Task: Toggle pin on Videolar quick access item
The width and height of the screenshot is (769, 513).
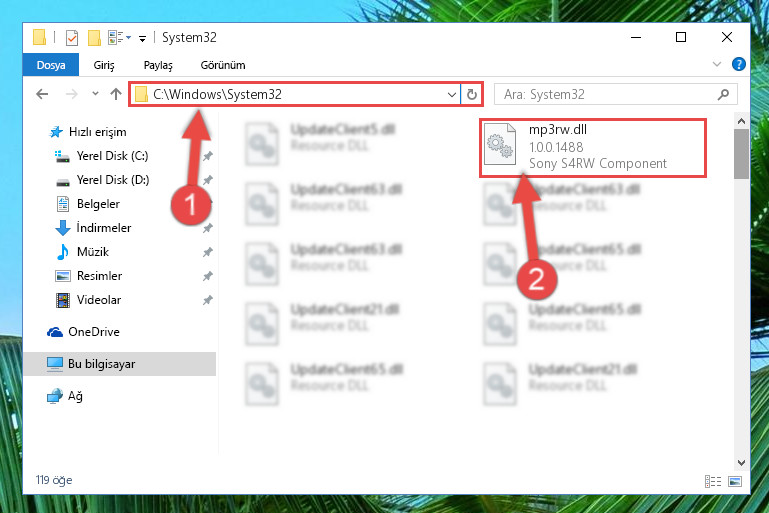Action: pos(208,300)
